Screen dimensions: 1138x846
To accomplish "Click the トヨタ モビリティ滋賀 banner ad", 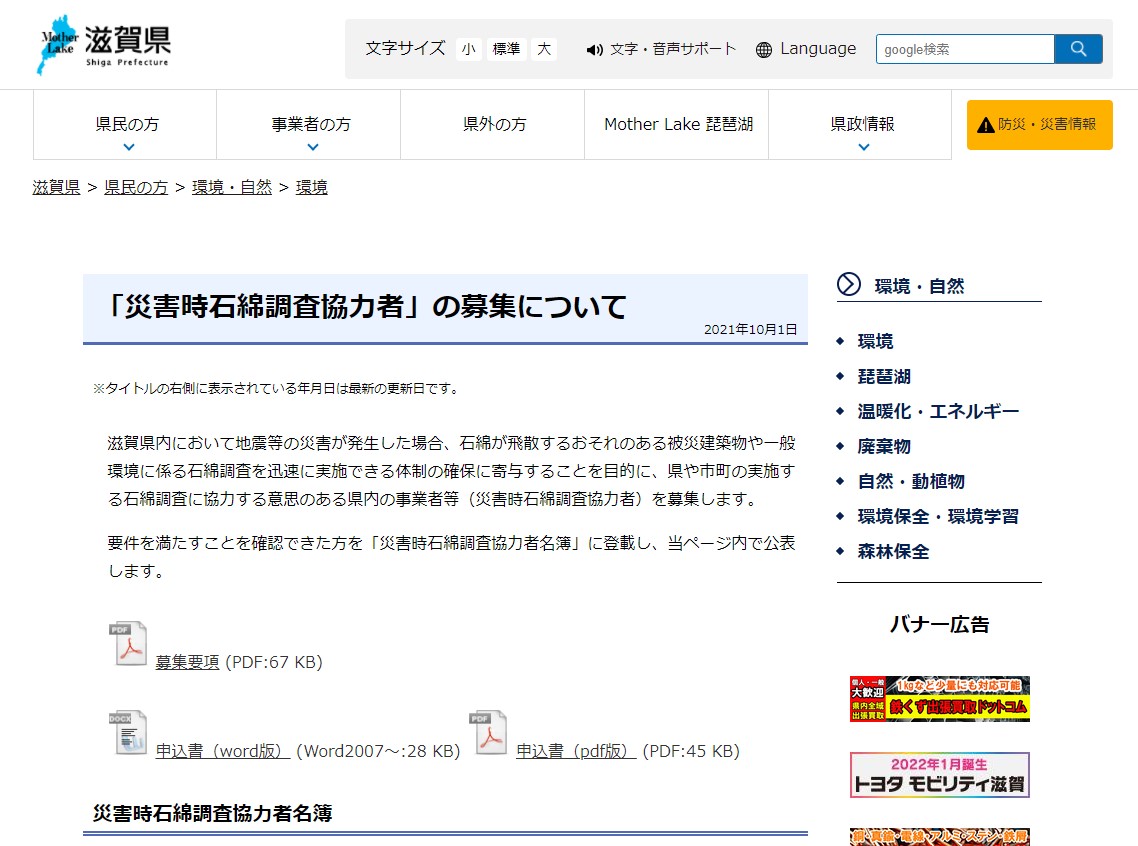I will [x=939, y=774].
